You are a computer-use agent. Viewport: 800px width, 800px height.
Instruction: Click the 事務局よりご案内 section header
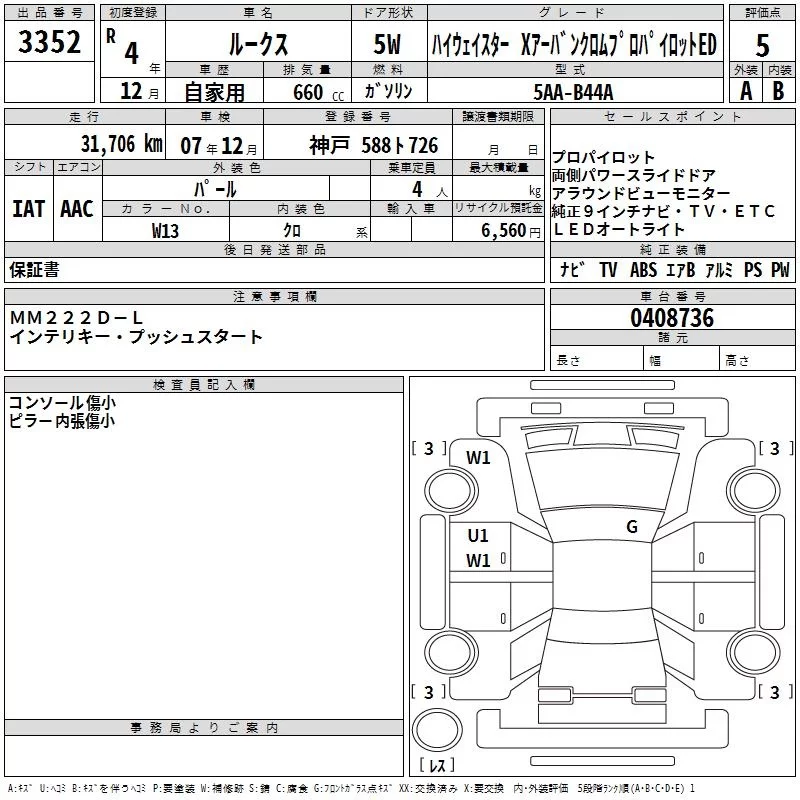(x=204, y=728)
